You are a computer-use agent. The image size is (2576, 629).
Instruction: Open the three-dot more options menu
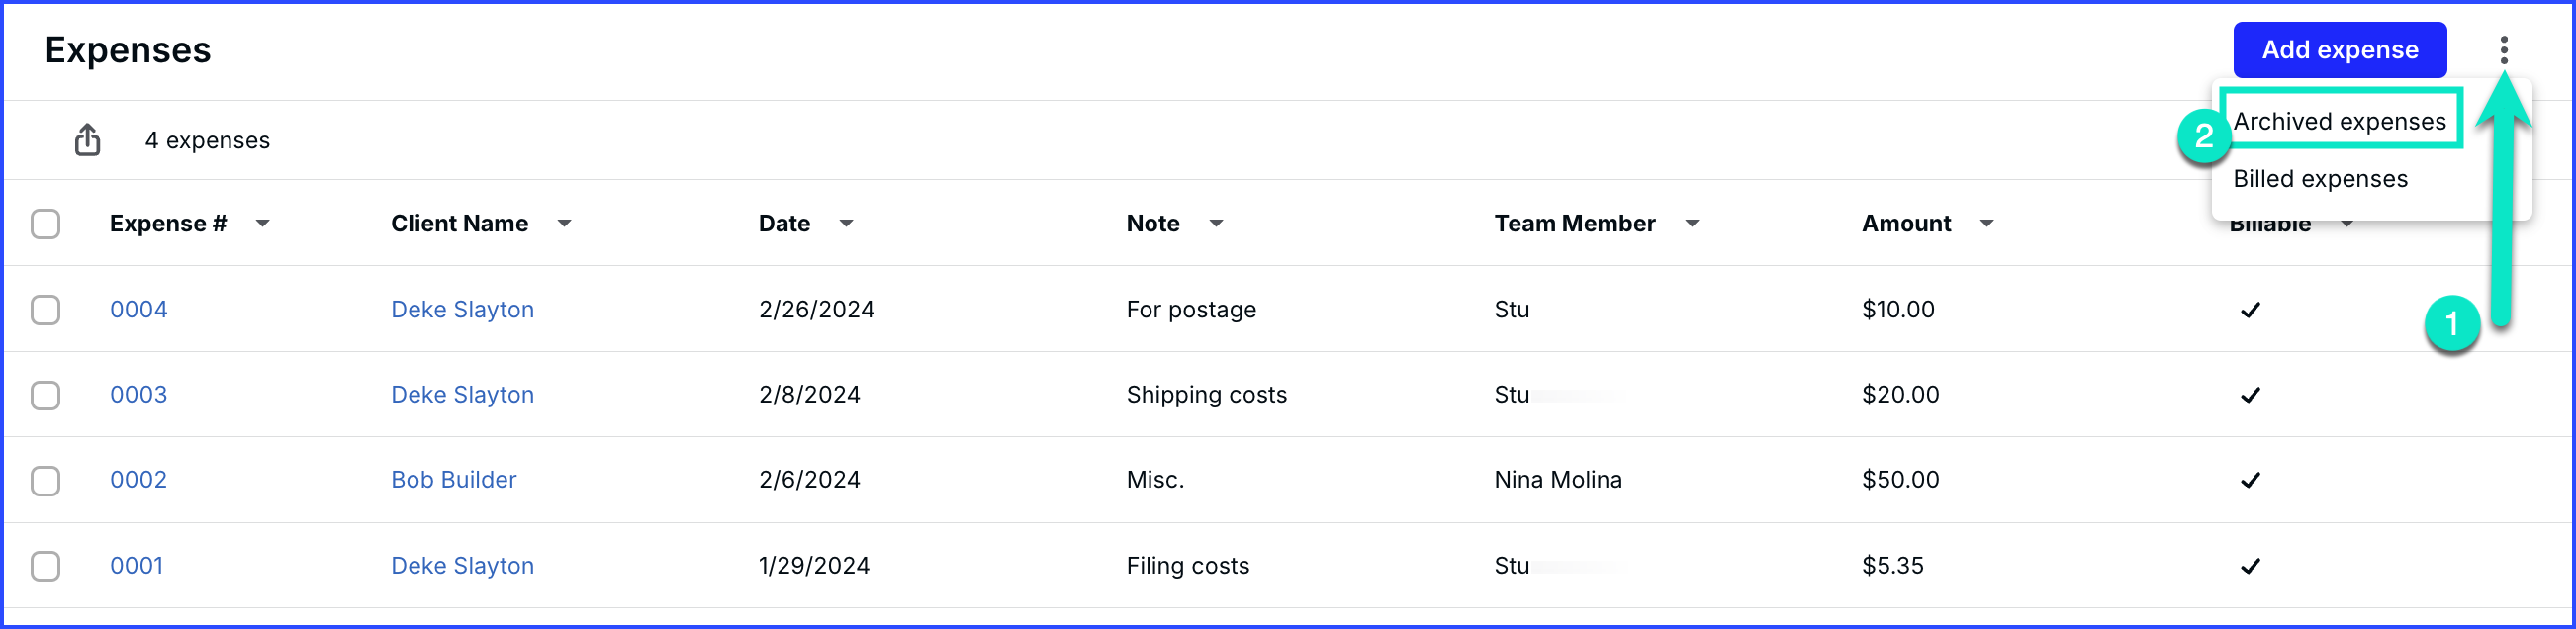pos(2503,50)
